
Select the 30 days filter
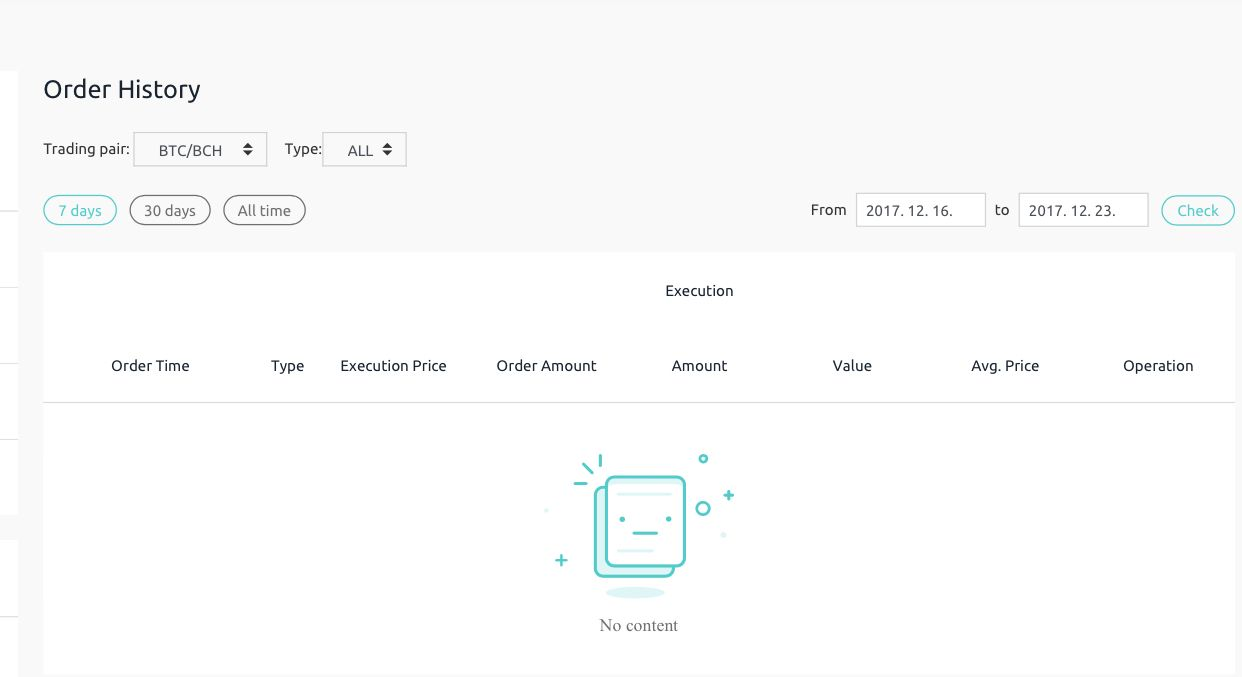tap(170, 210)
